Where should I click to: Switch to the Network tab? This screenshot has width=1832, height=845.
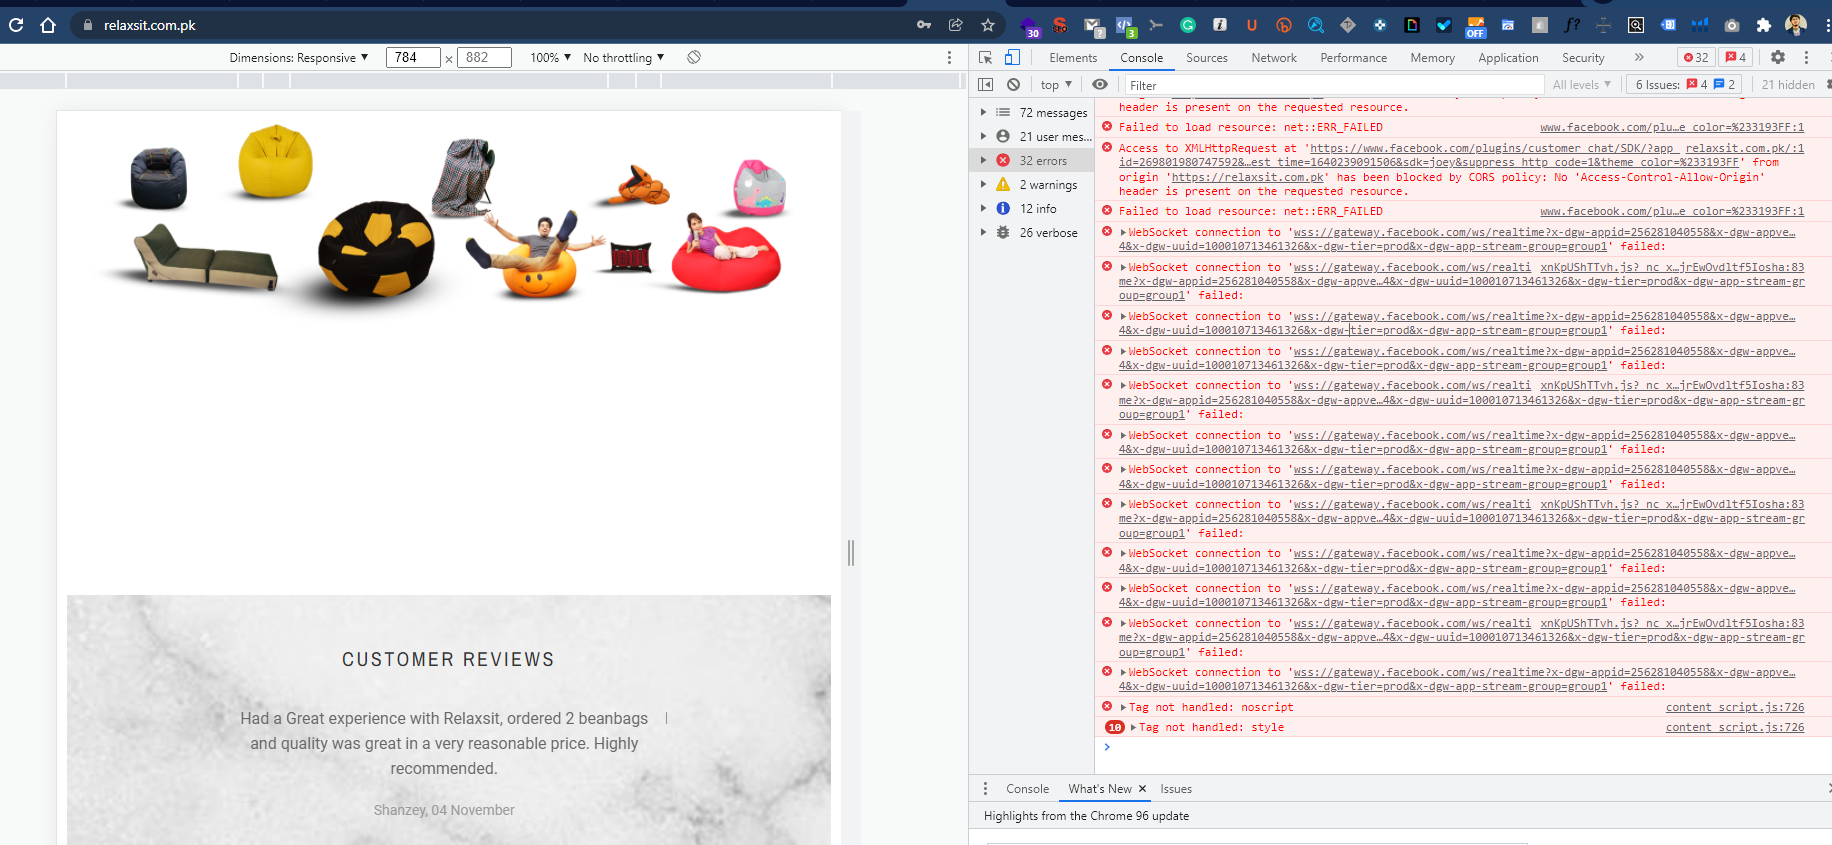coord(1274,58)
